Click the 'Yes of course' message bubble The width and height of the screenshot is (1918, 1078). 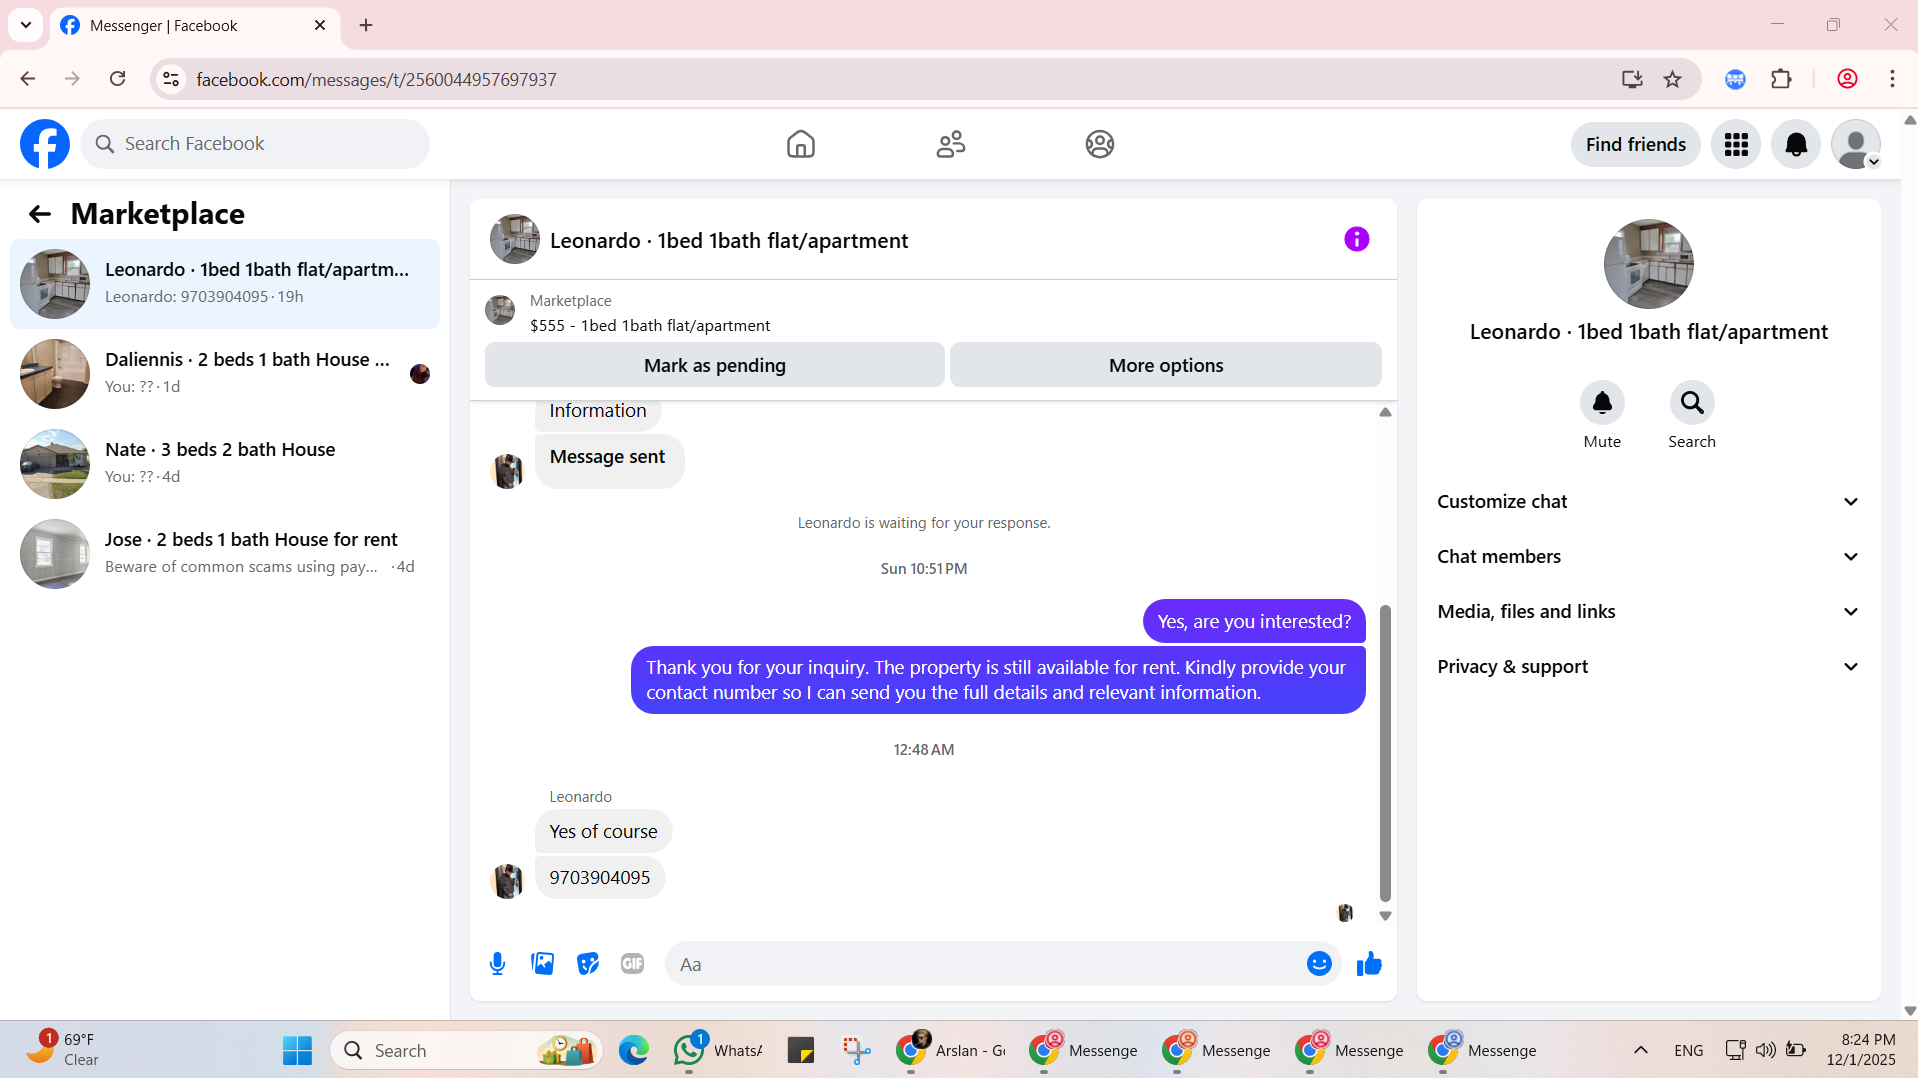point(603,832)
